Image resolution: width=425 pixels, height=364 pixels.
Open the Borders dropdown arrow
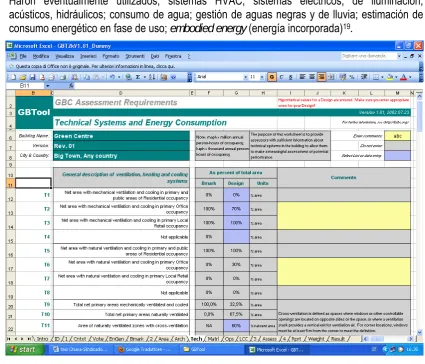click(382, 77)
